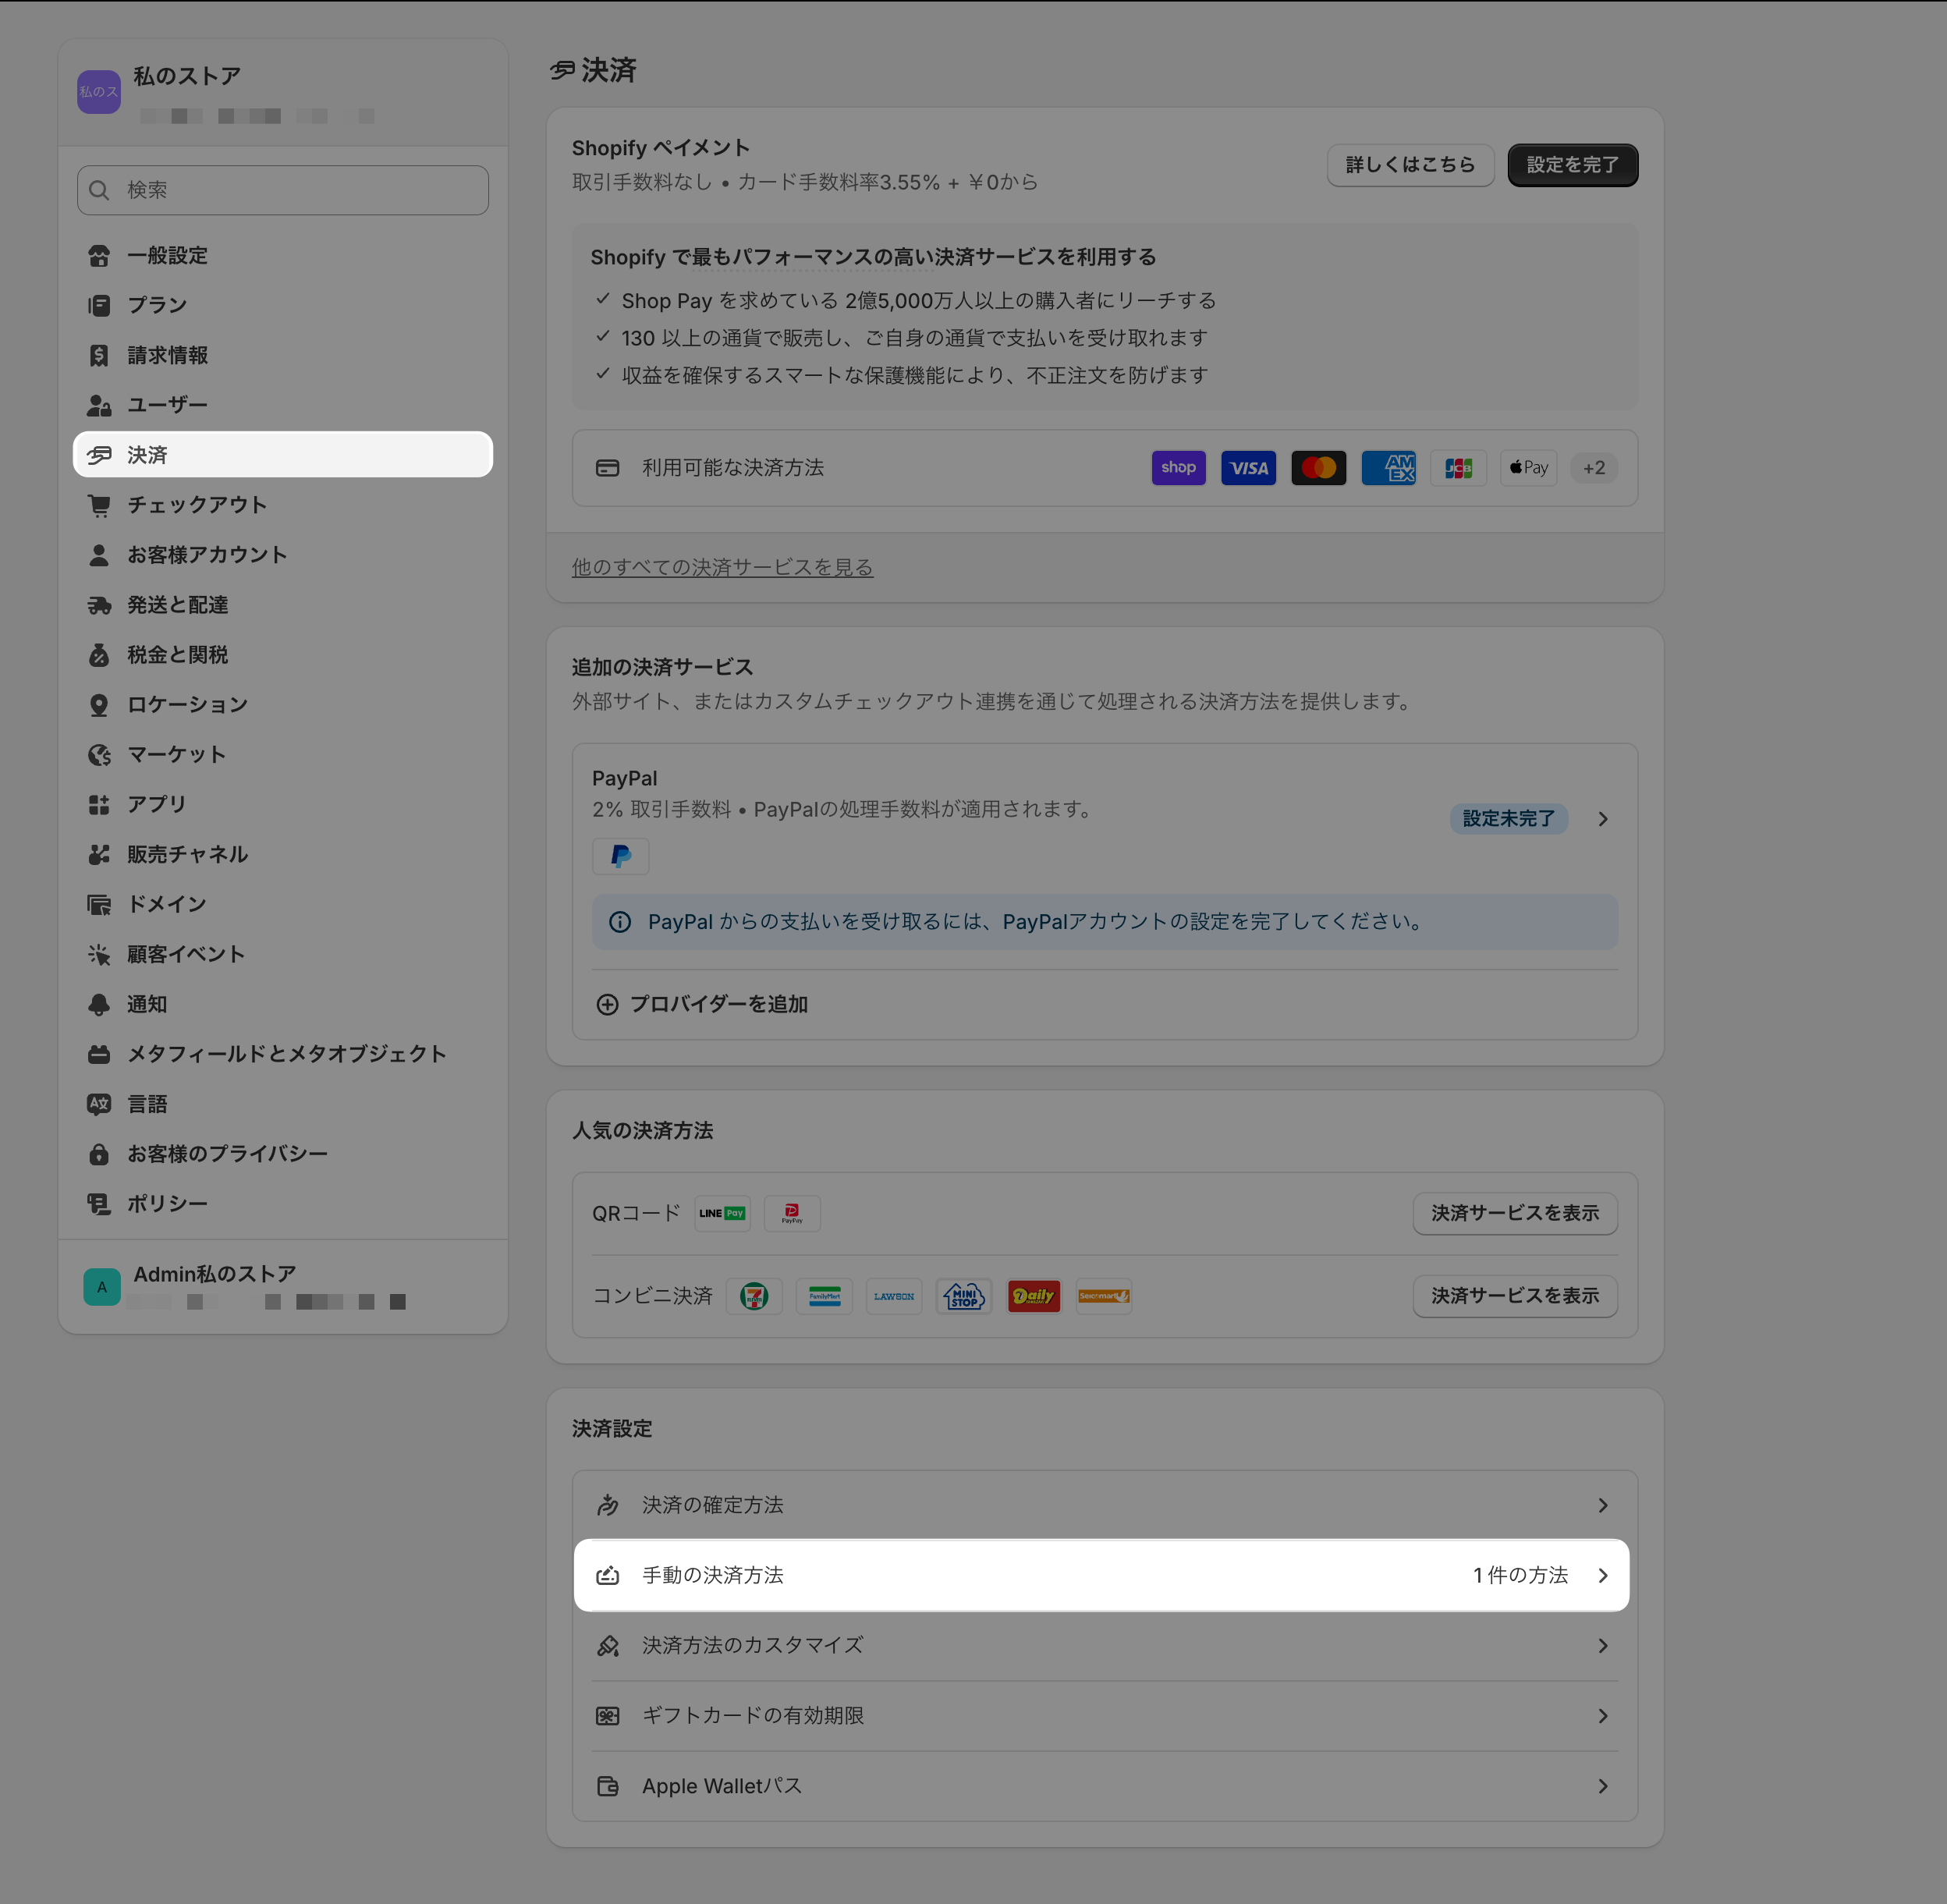Click the メタフィールド icon in sidebar
1947x1904 pixels.
click(99, 1054)
